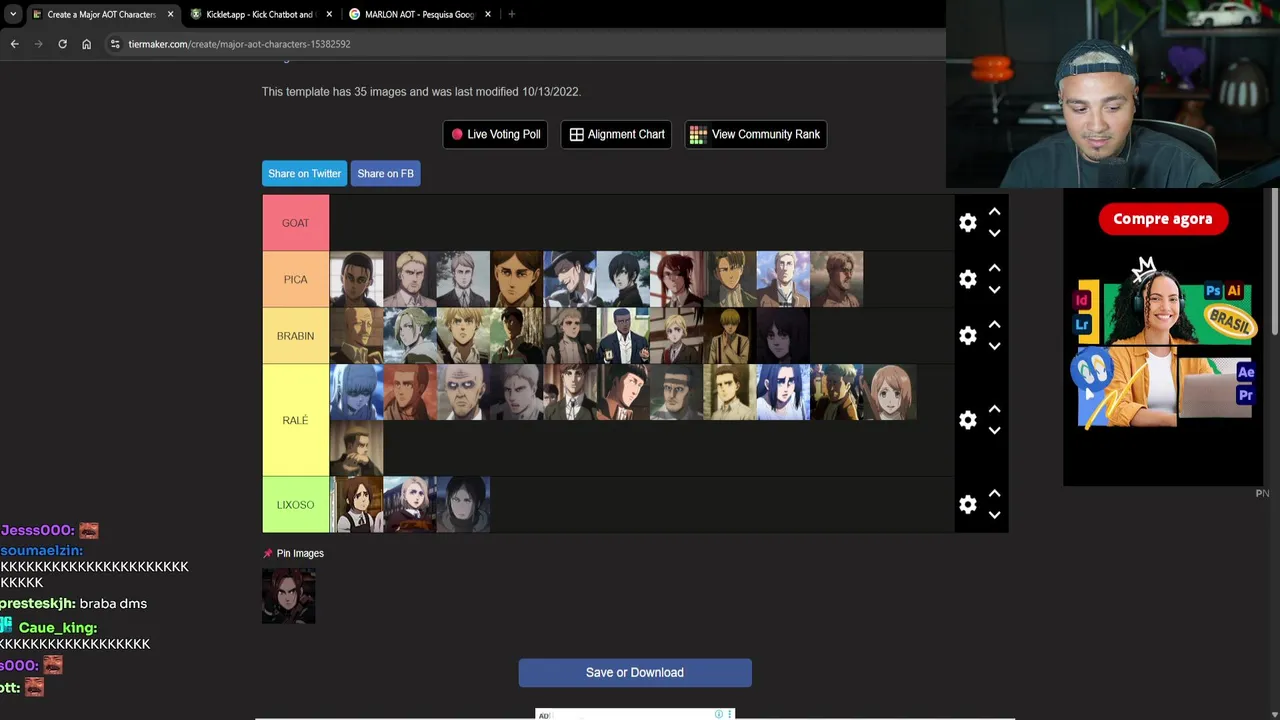Screen dimensions: 1280x720
Task: Open View Community Rank
Action: [755, 134]
